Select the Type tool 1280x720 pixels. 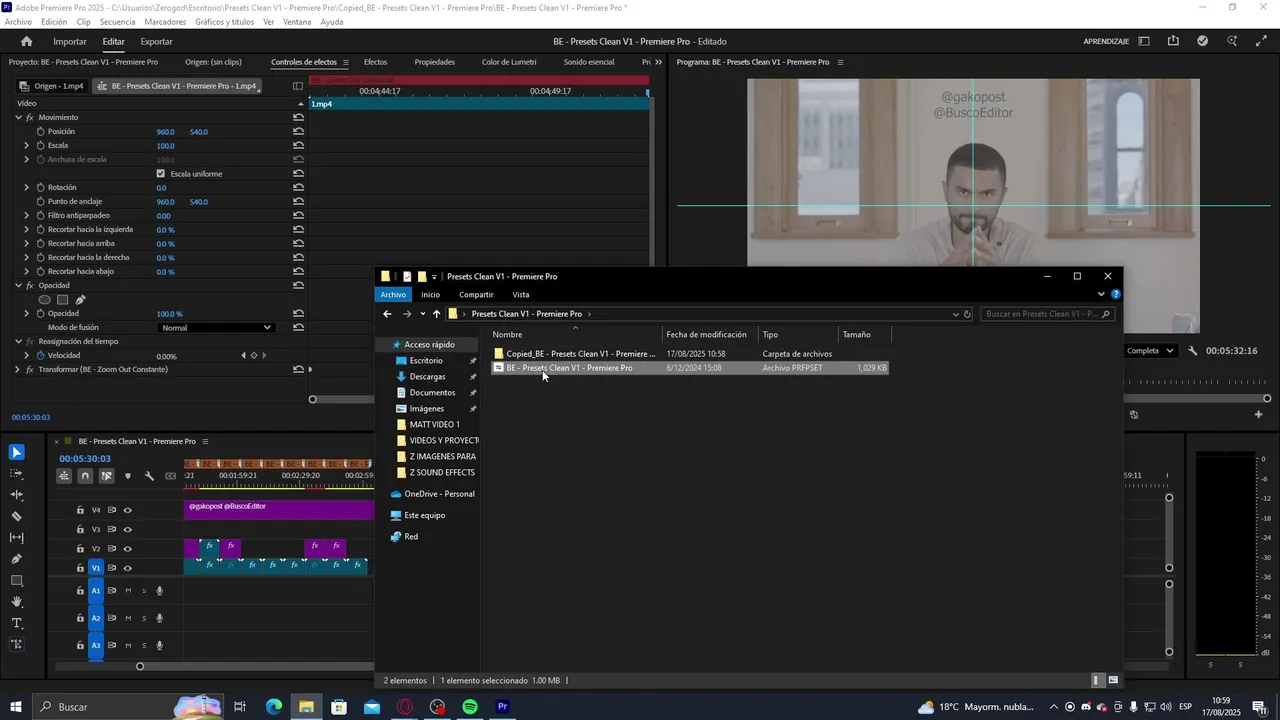tap(17, 623)
